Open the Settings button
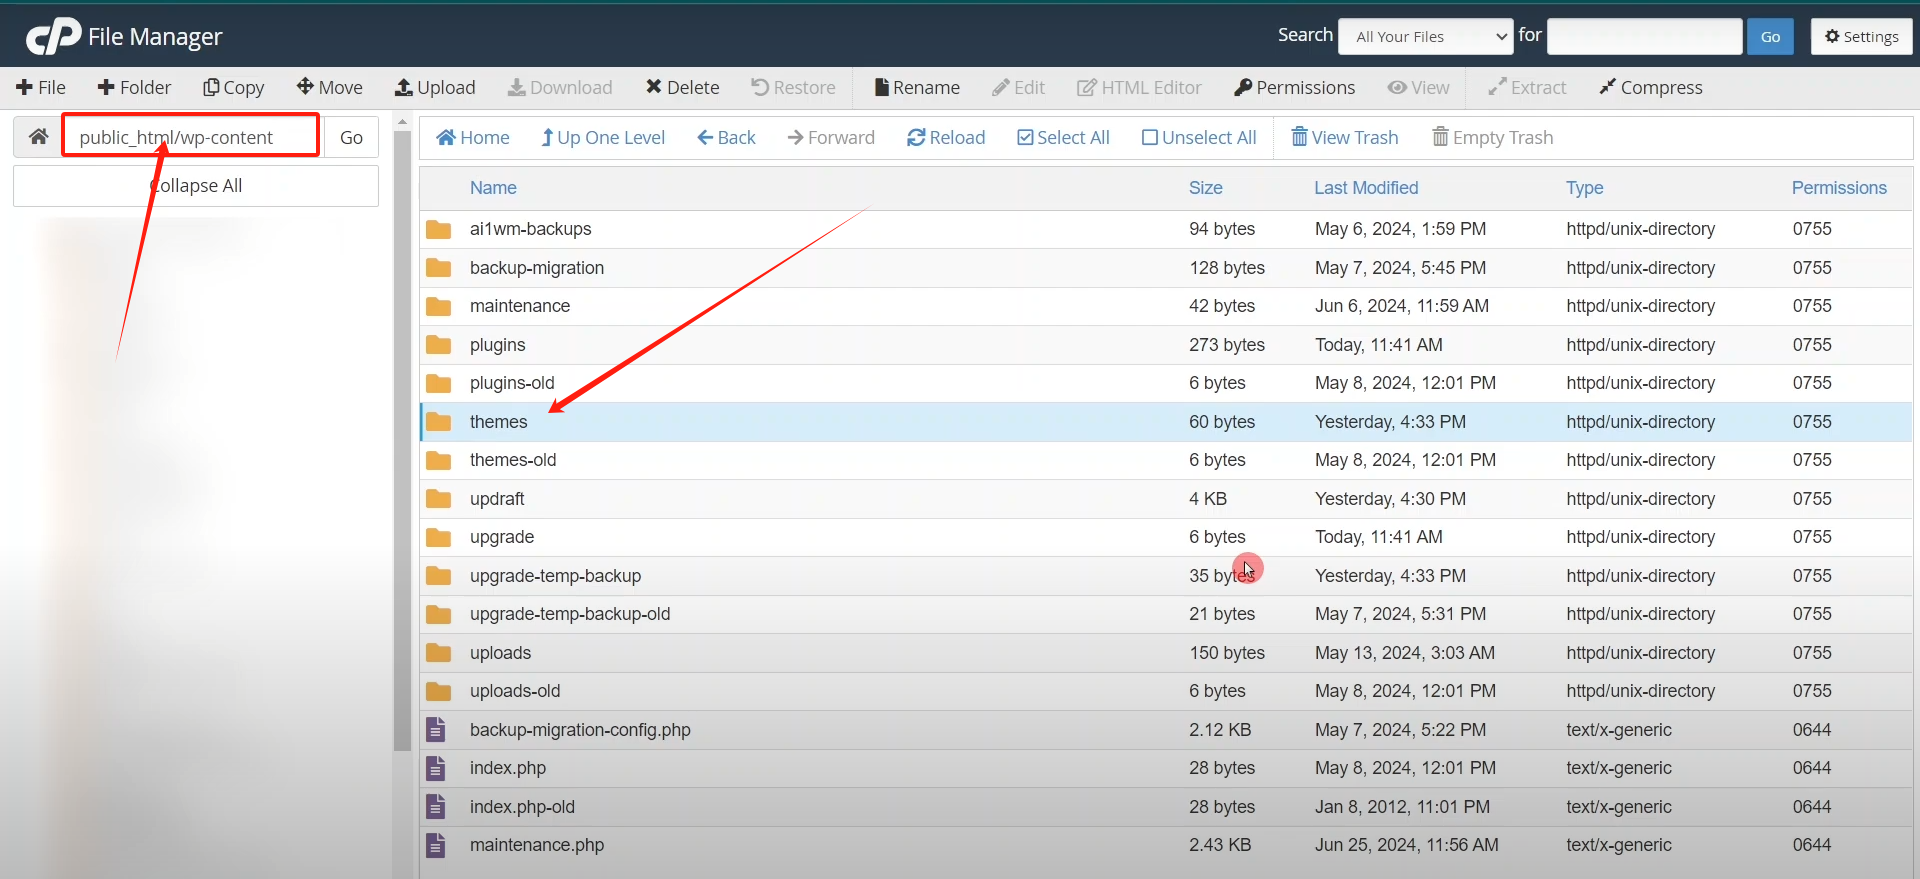 (x=1861, y=37)
